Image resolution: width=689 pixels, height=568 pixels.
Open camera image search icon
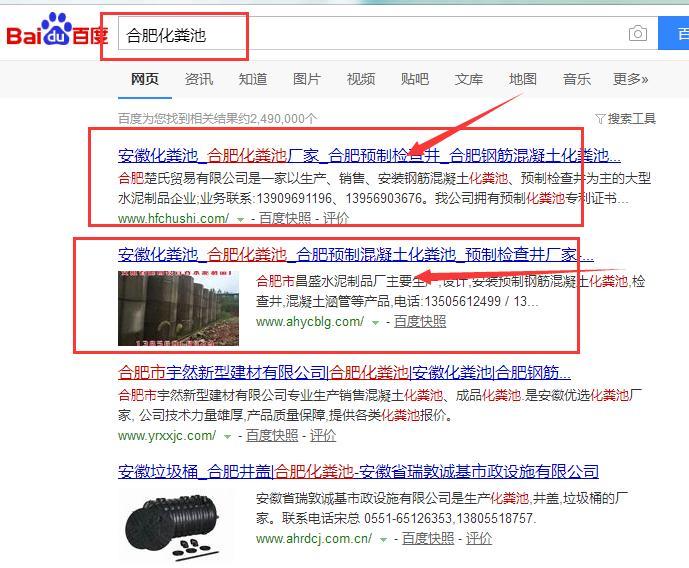[638, 33]
